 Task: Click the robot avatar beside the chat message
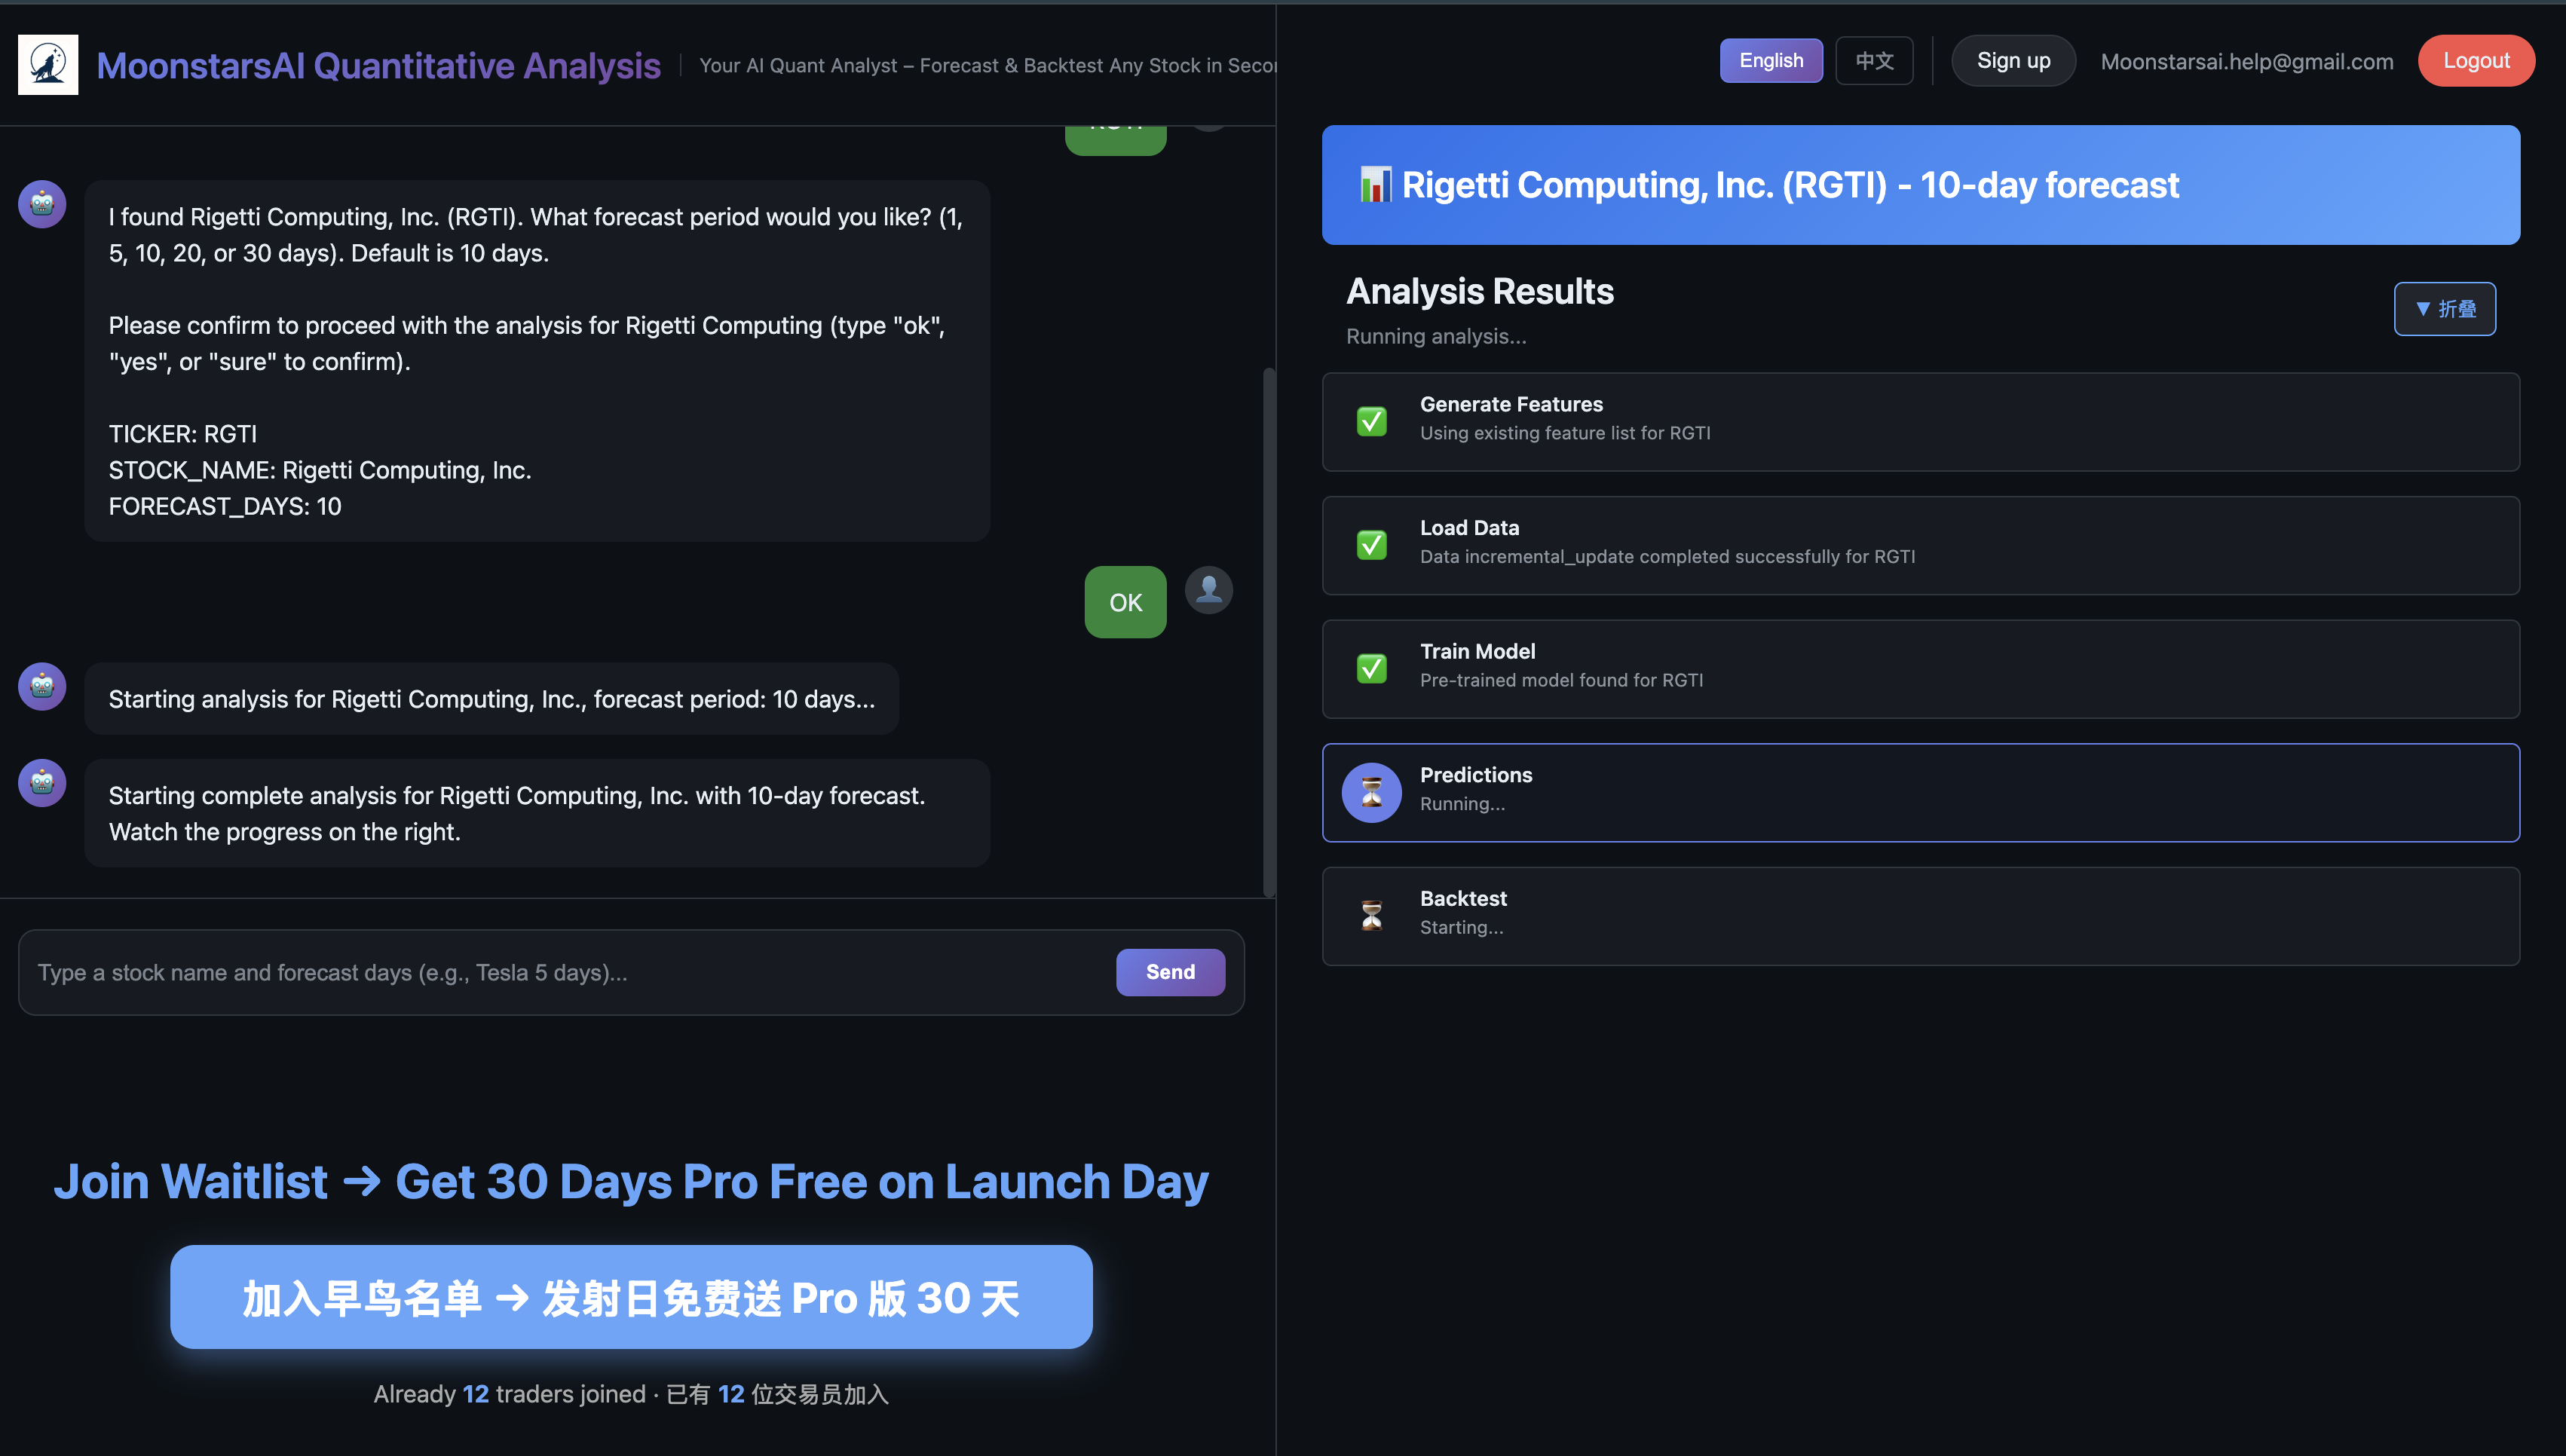41,203
